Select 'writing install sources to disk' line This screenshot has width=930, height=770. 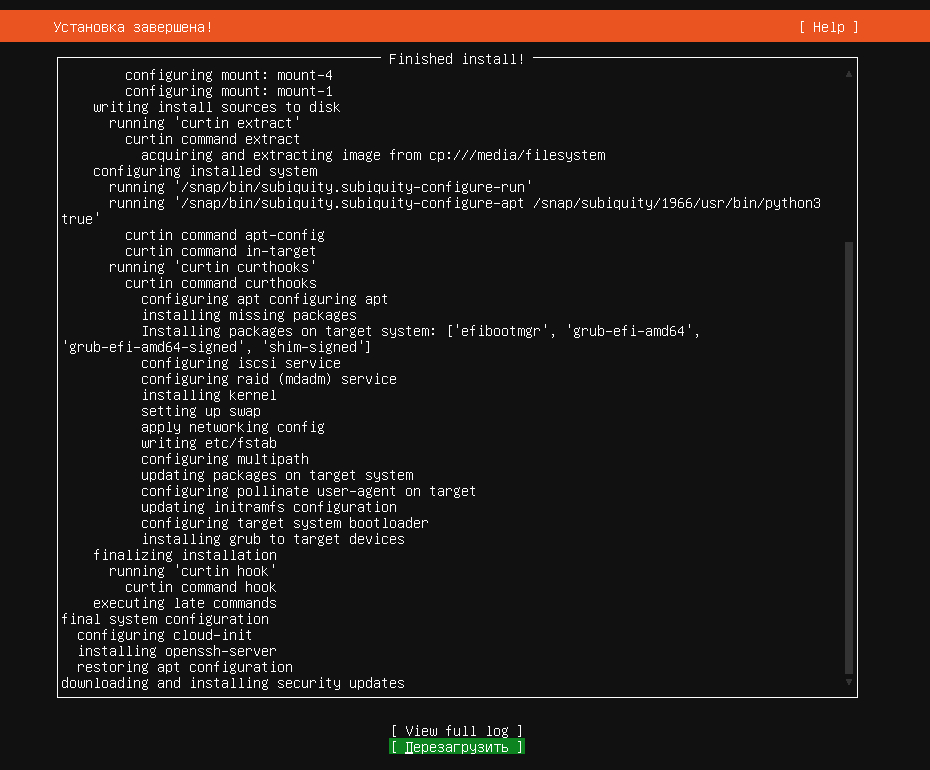[x=216, y=107]
